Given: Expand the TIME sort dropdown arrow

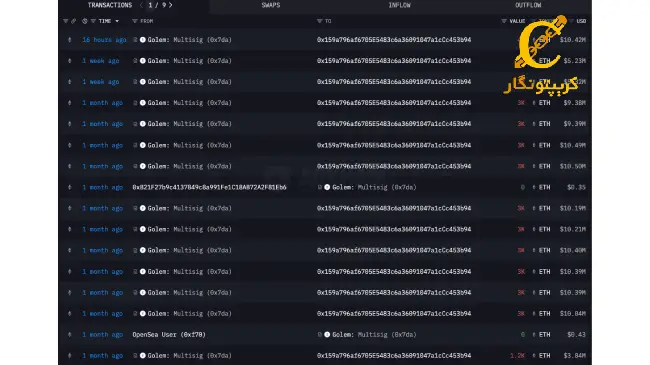Looking at the screenshot, I should [x=117, y=21].
